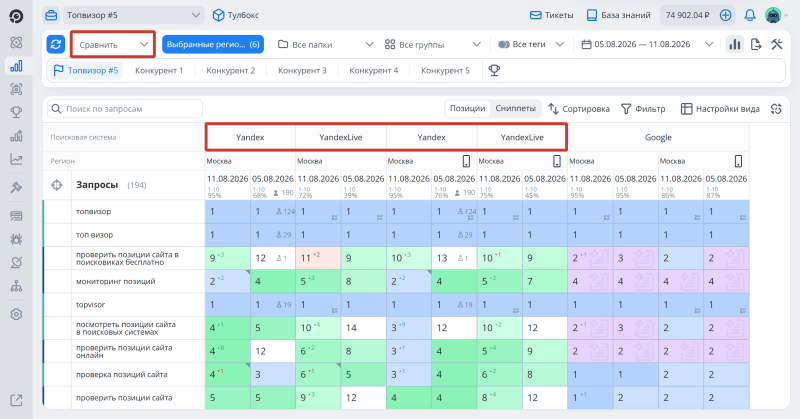Click the Google search engine header
The width and height of the screenshot is (800, 419).
pyautogui.click(x=658, y=137)
